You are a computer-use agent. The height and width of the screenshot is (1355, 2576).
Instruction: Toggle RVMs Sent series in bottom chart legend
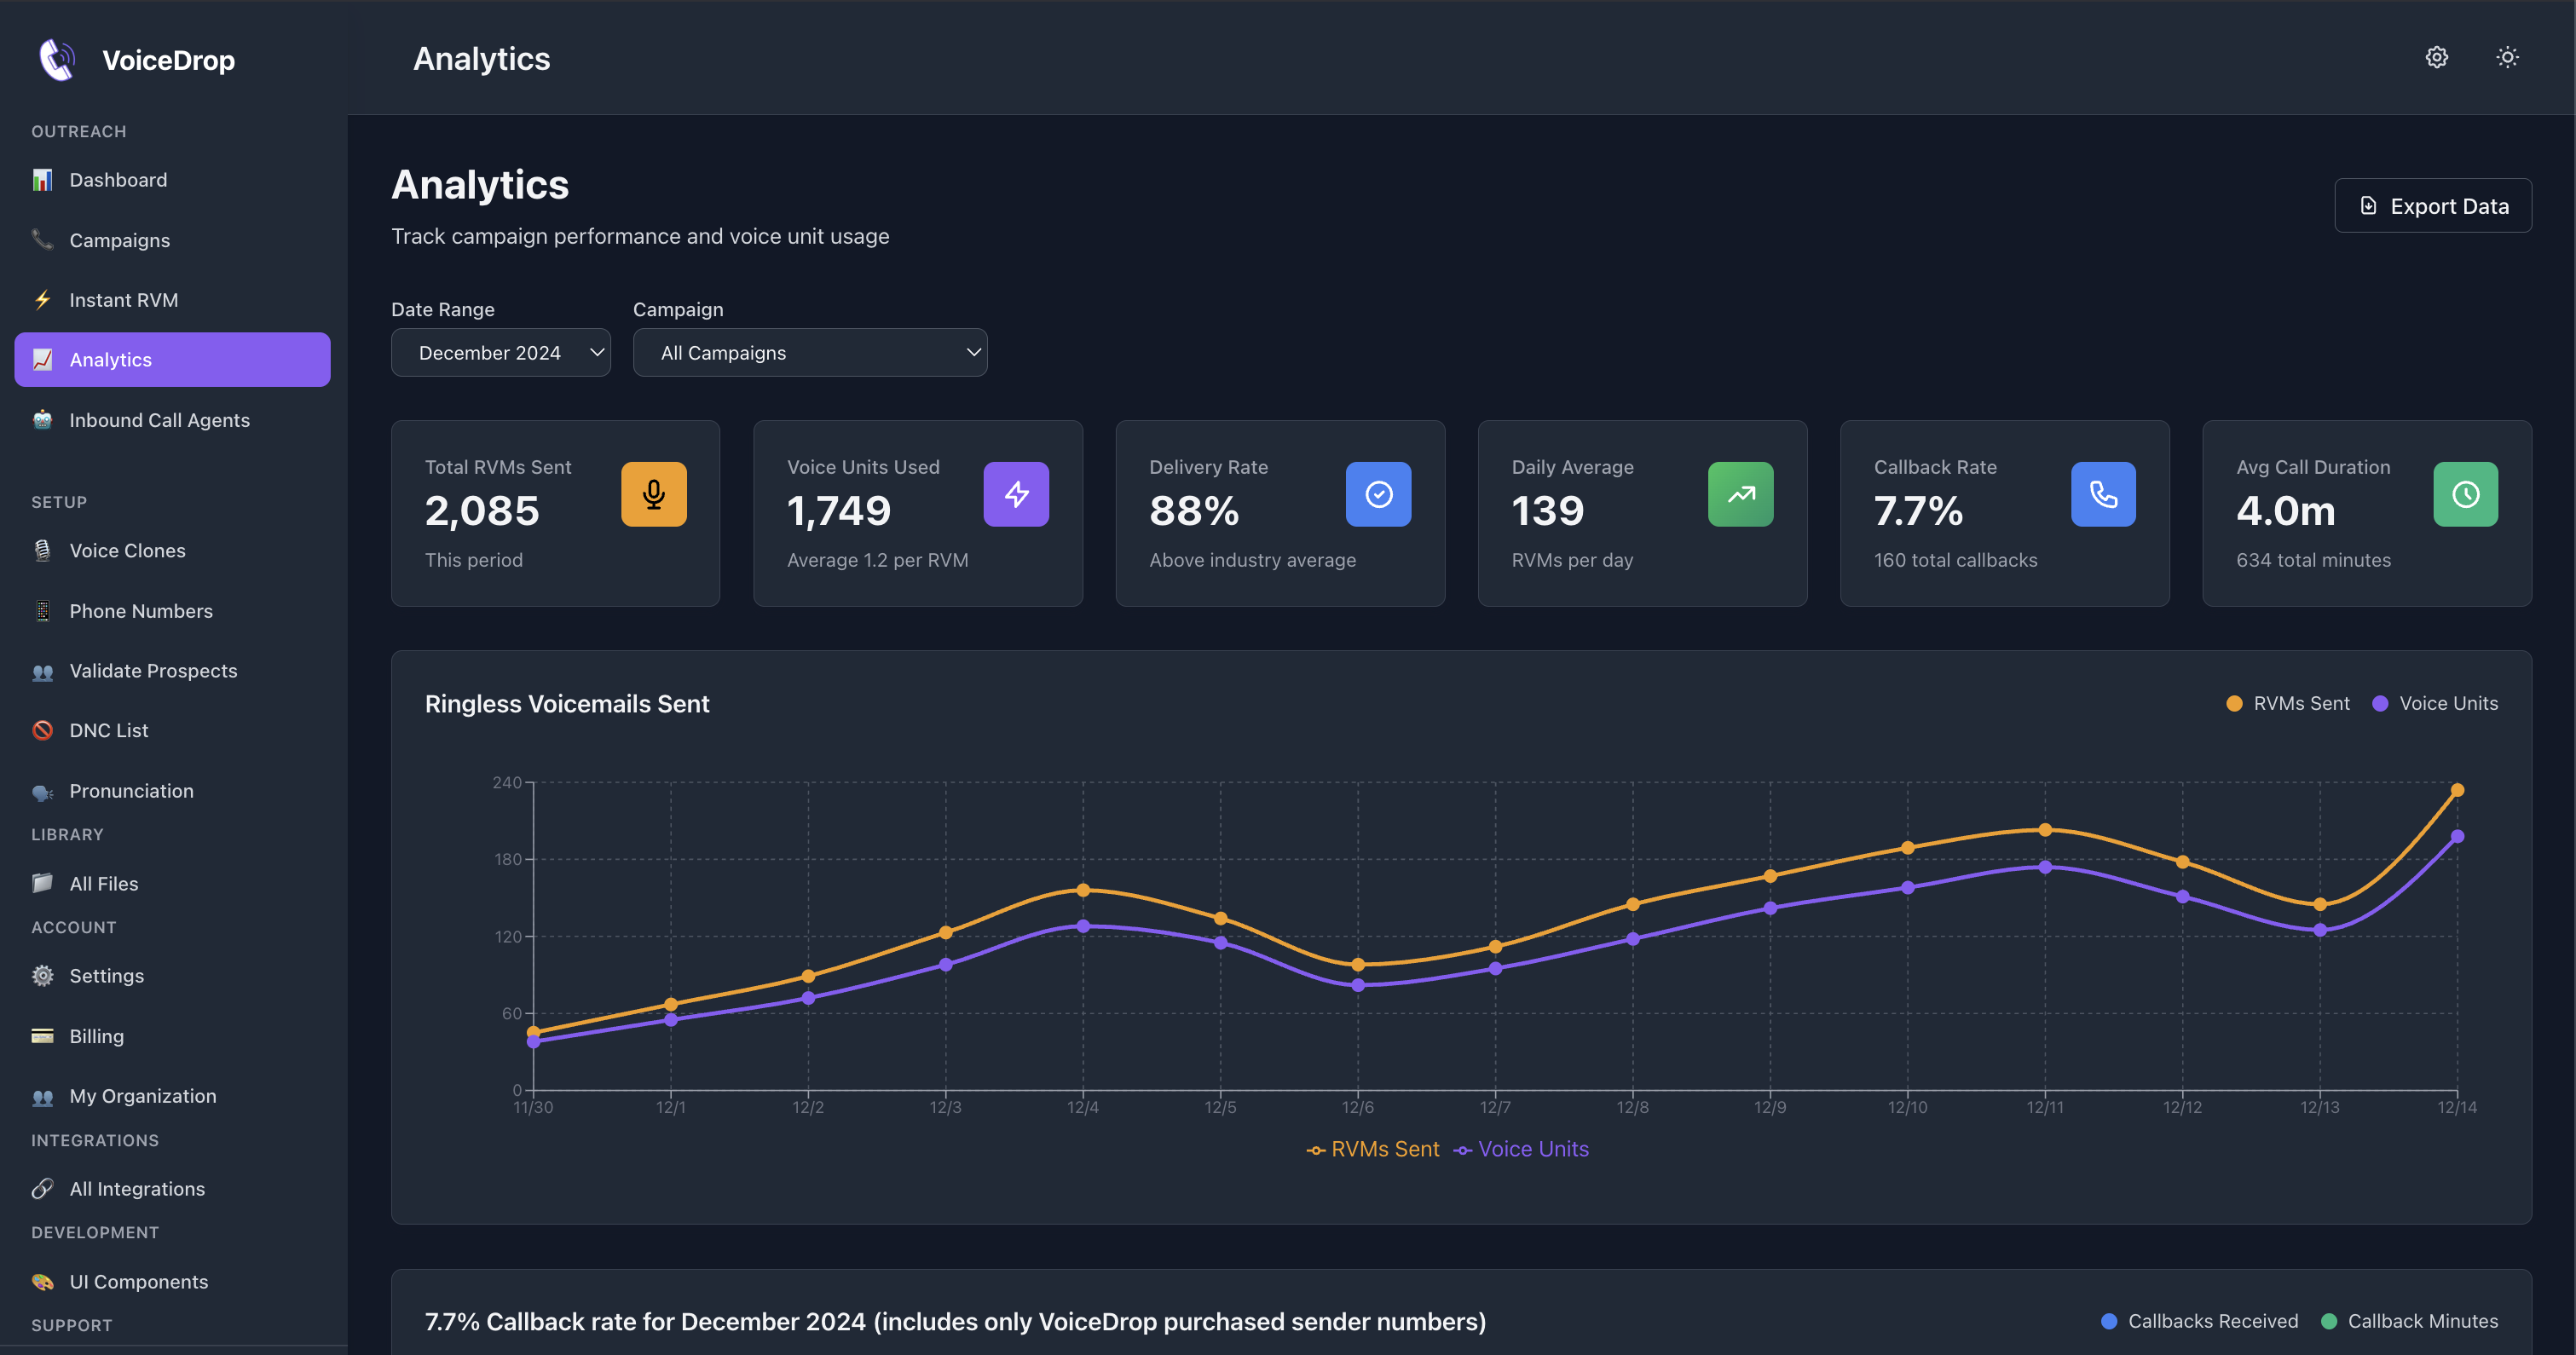1373,1150
